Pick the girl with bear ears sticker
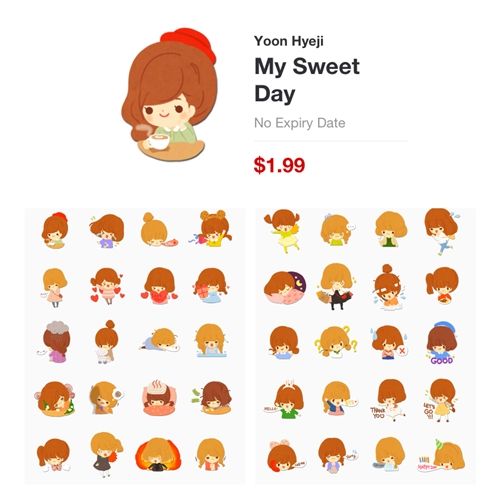This screenshot has width=500, height=500. (213, 229)
